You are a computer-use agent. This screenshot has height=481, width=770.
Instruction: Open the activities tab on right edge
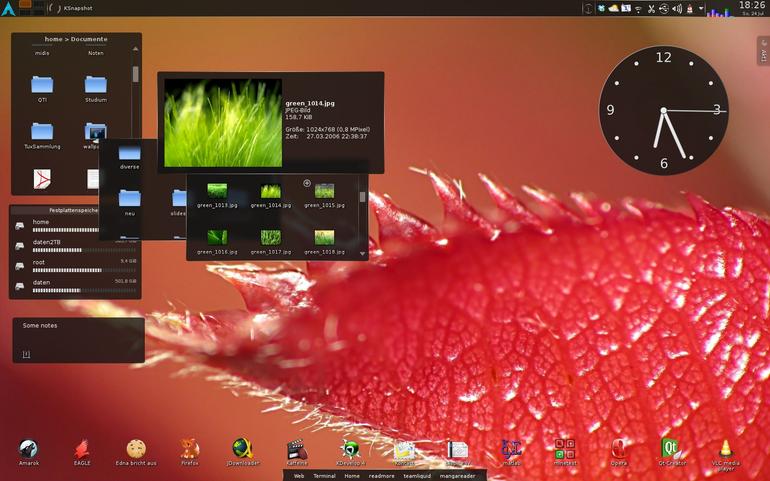pyautogui.click(x=763, y=51)
